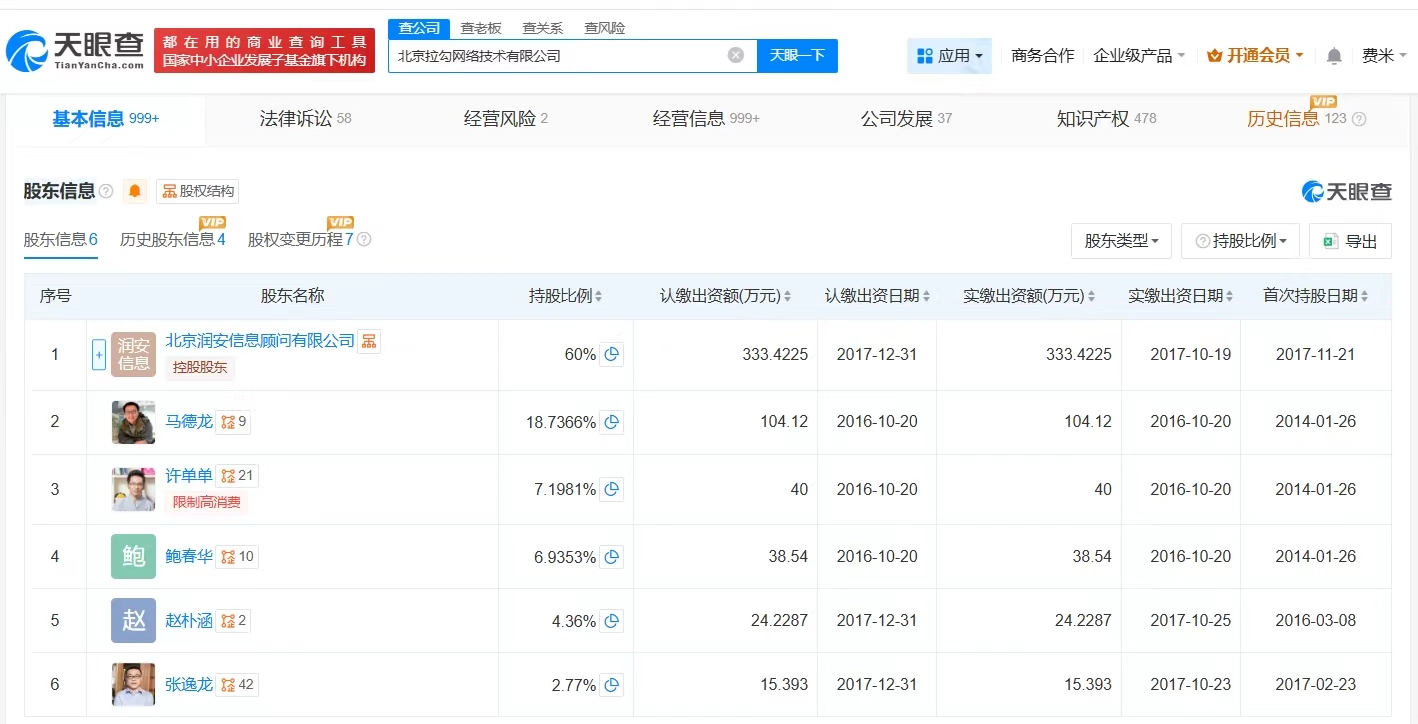Viewport: 1418px width, 724px height.
Task: Switch to the 查风险 search tab
Action: pyautogui.click(x=605, y=28)
